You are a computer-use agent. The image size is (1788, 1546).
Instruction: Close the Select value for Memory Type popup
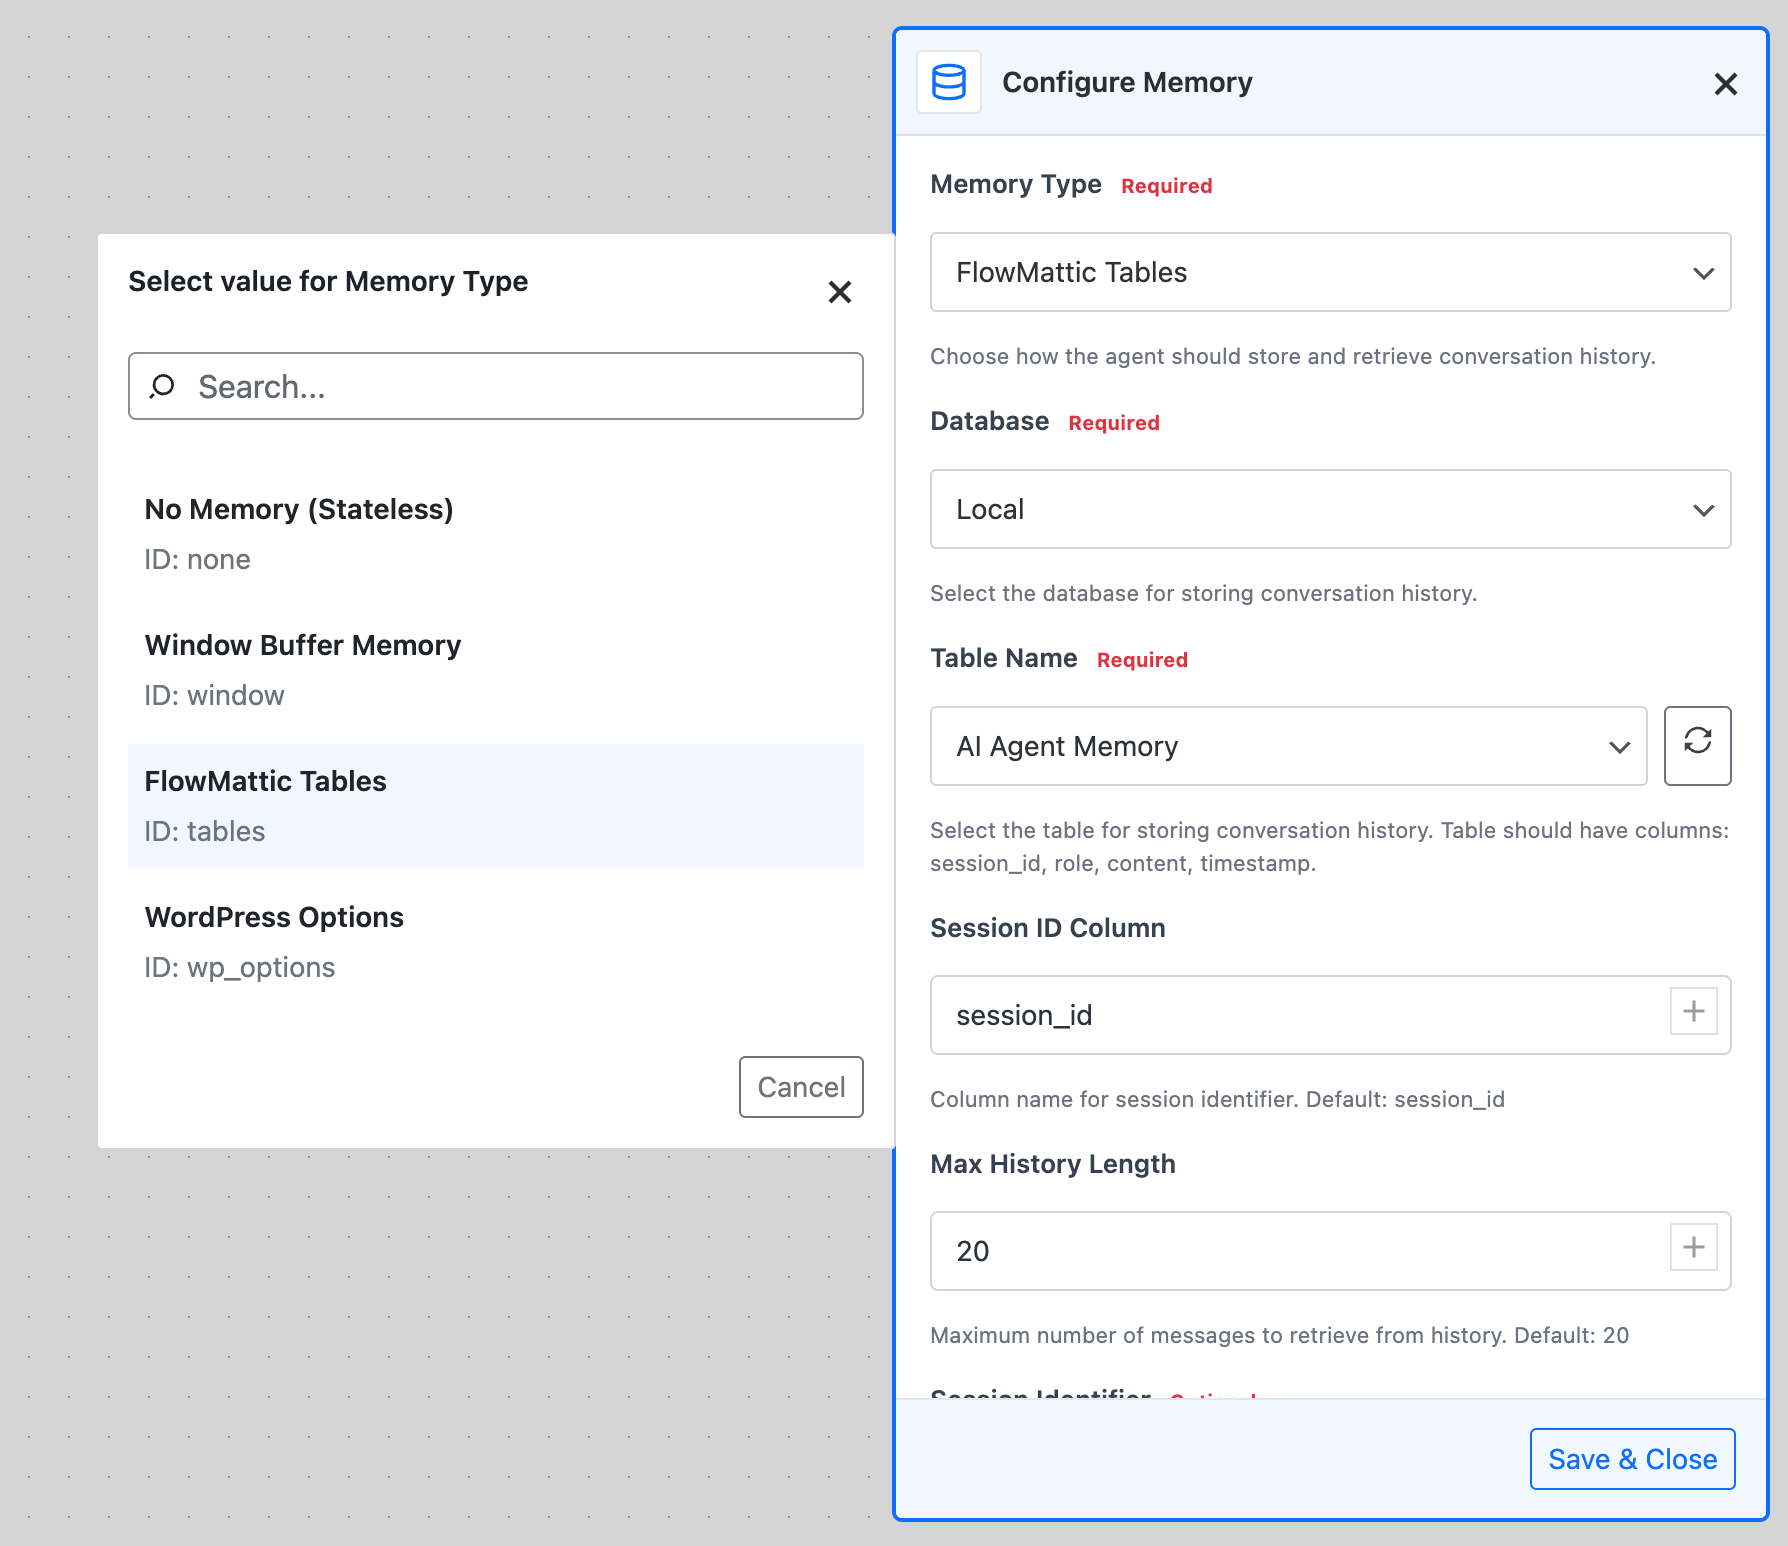(x=839, y=292)
